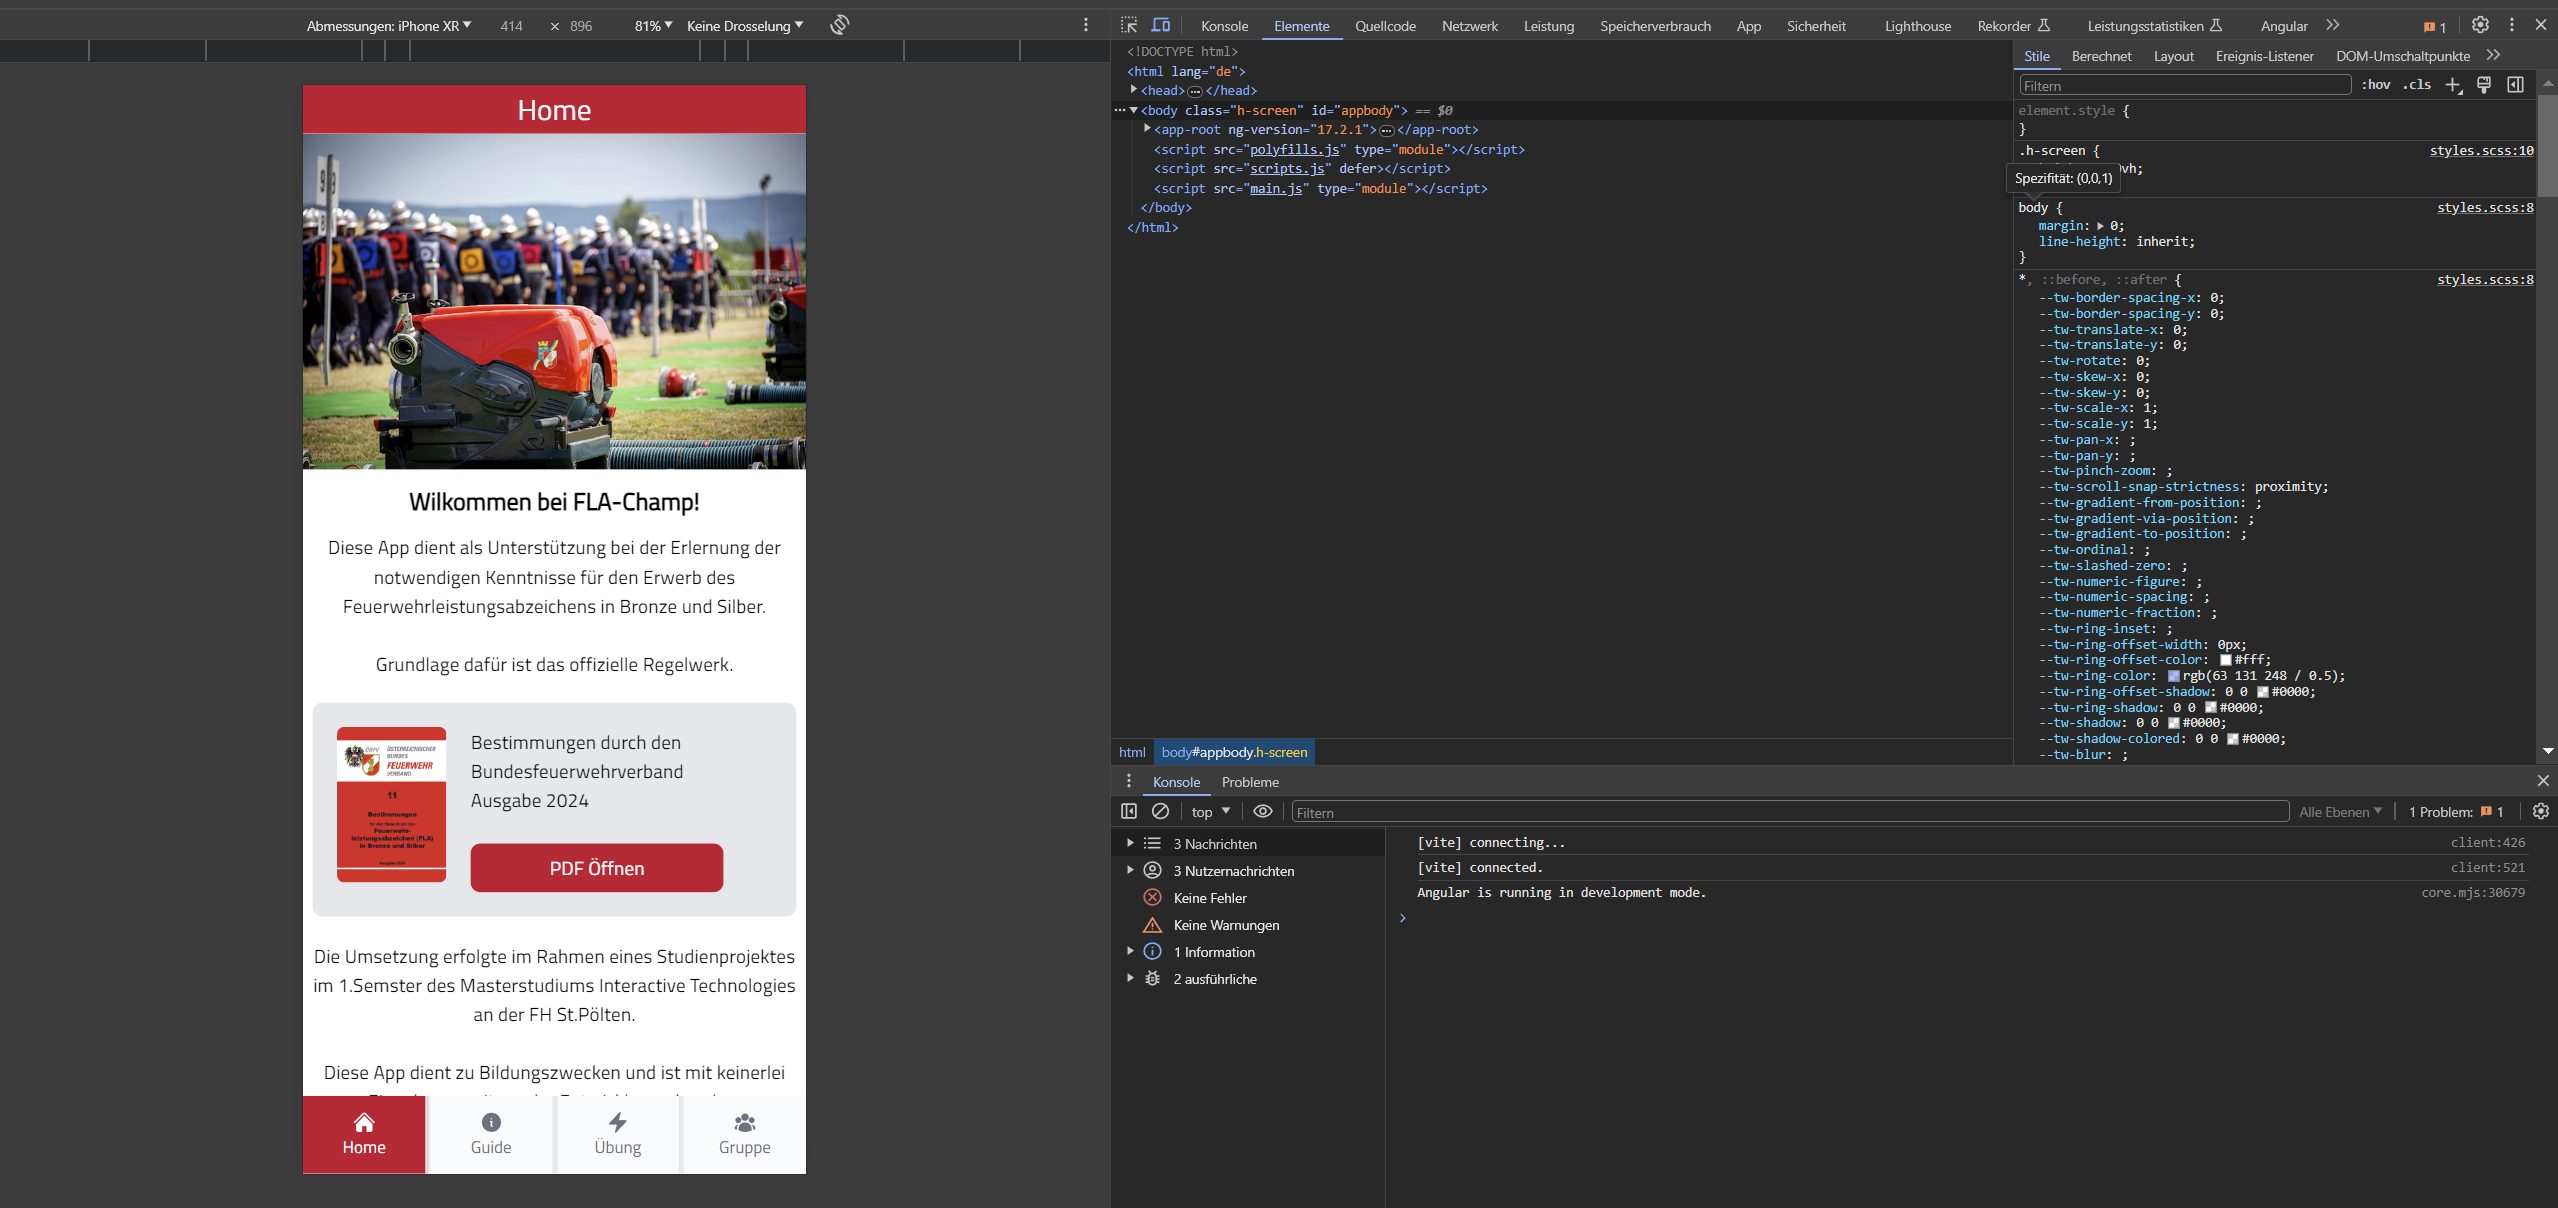Click the console Filtern input field
2558x1208 pixels.
click(x=1790, y=812)
